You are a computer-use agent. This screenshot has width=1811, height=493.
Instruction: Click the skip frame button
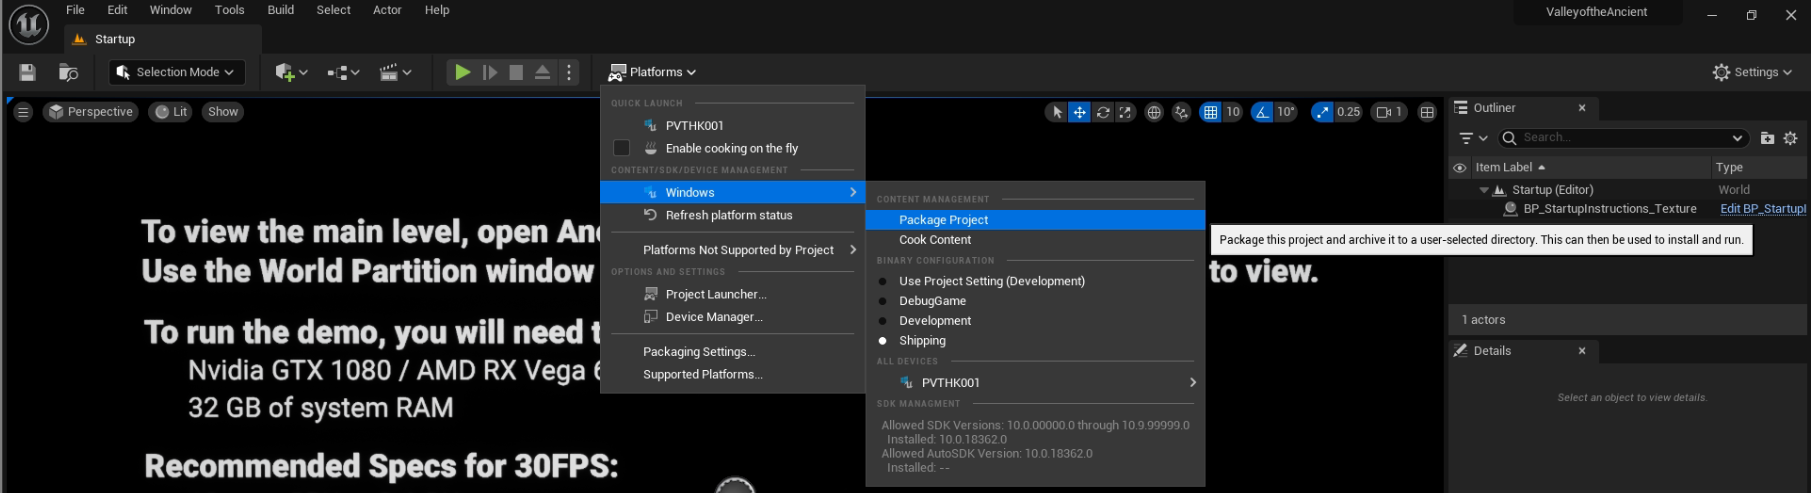coord(490,72)
